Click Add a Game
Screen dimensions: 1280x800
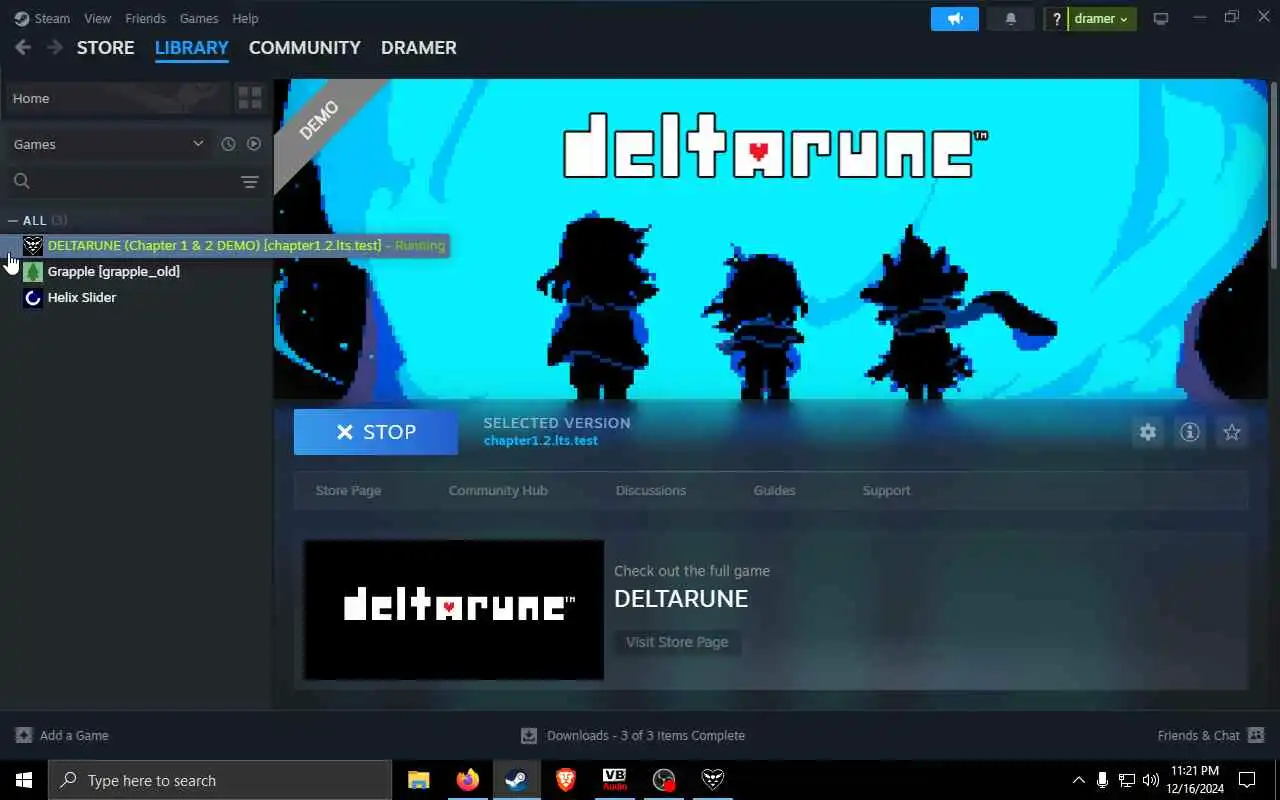62,735
